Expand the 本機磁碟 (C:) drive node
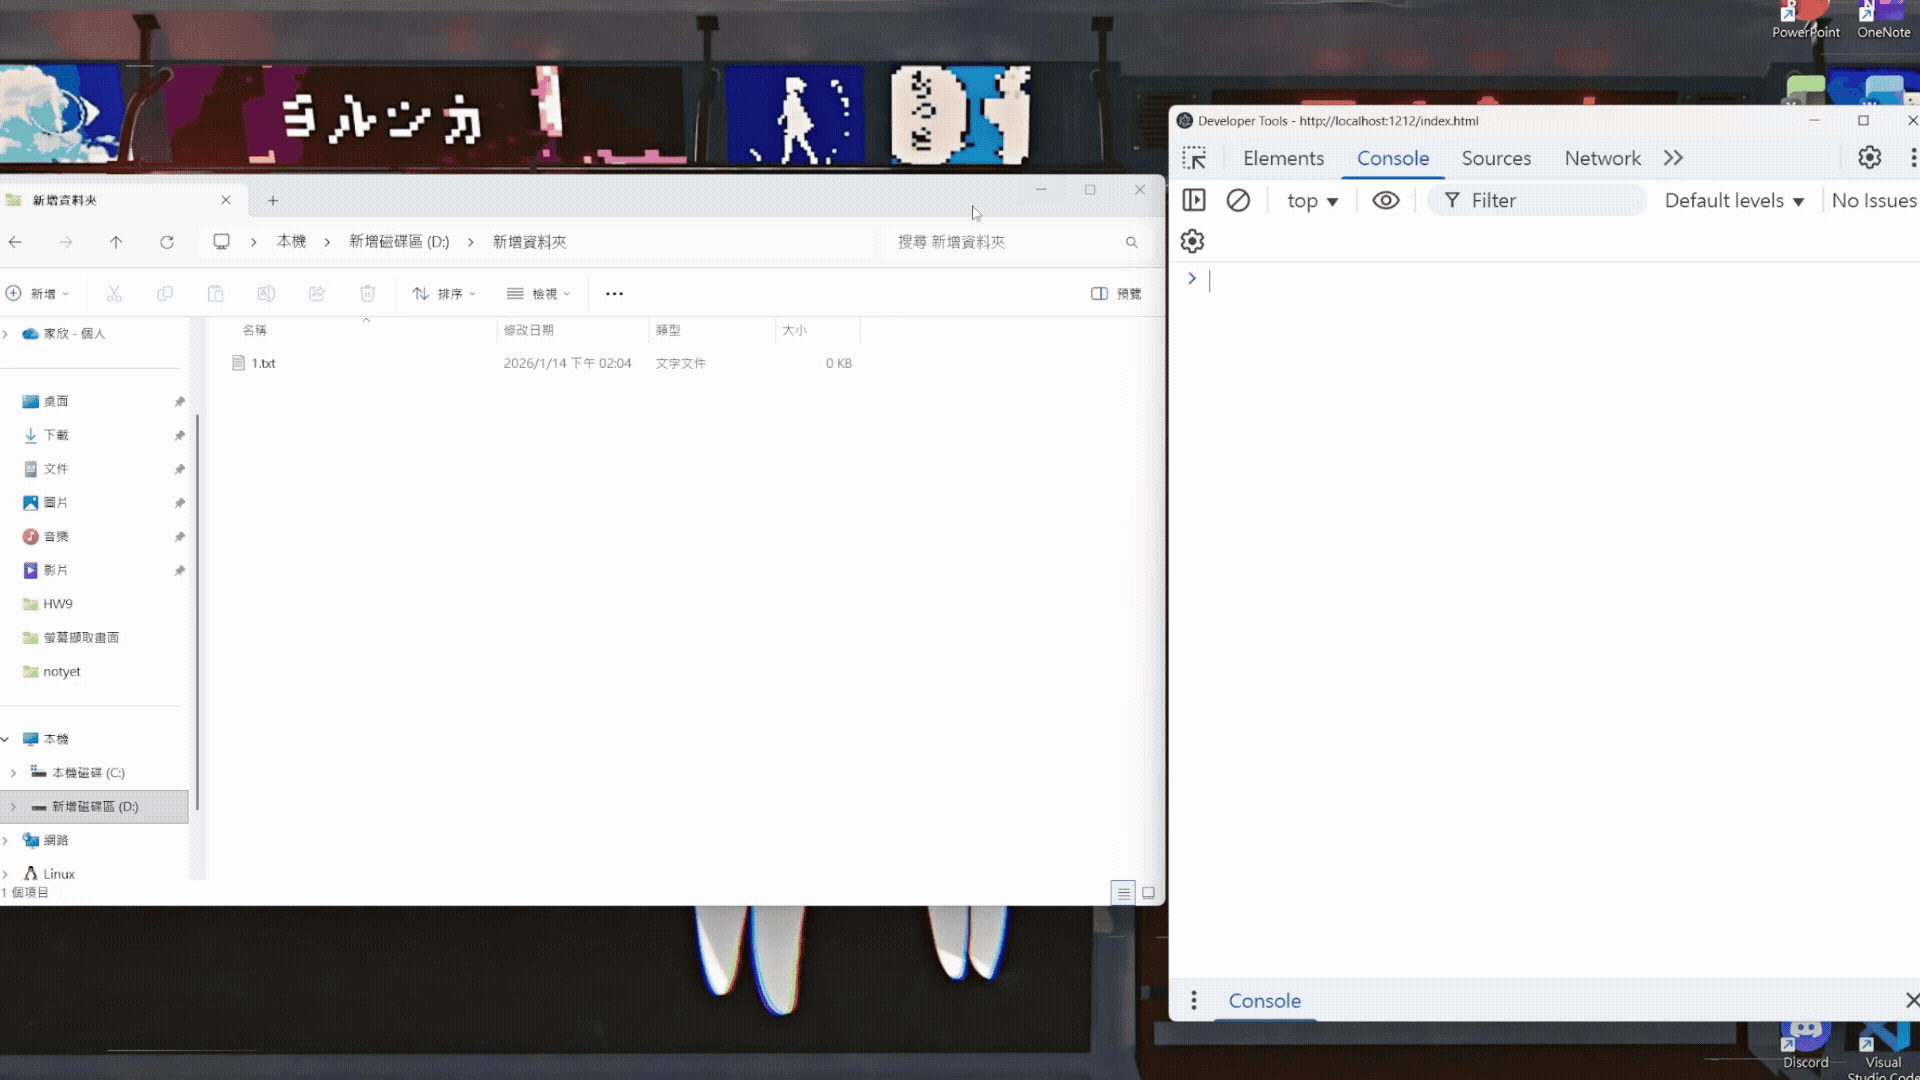Viewport: 1920px width, 1080px height. click(x=12, y=772)
